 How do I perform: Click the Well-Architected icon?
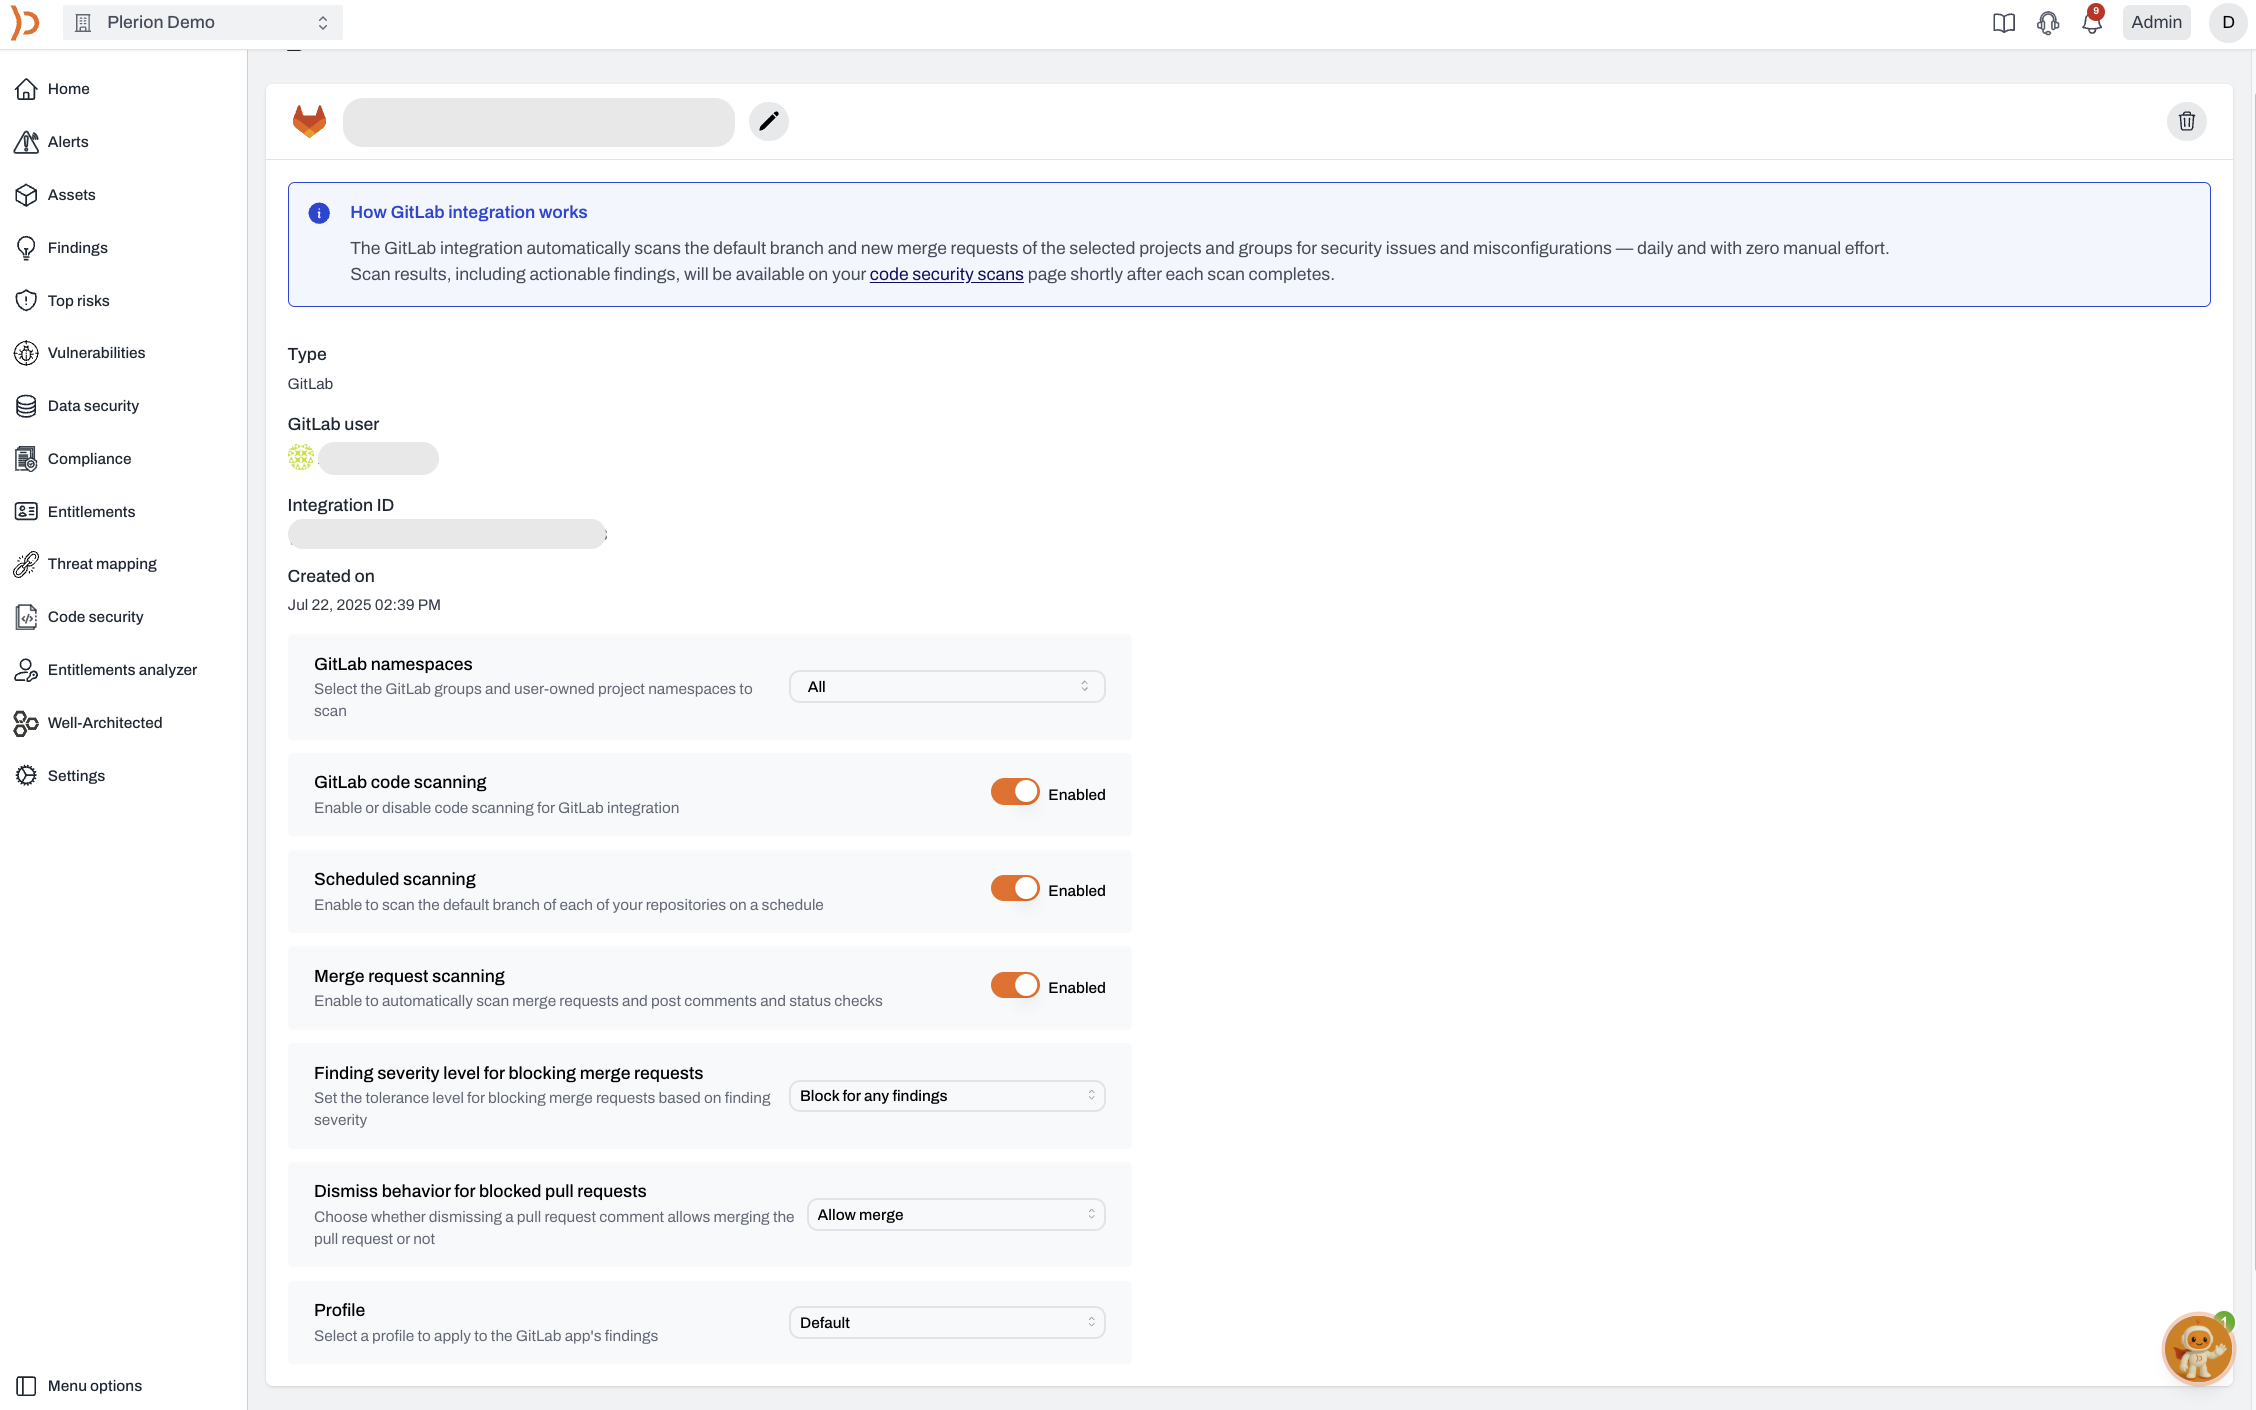[26, 723]
